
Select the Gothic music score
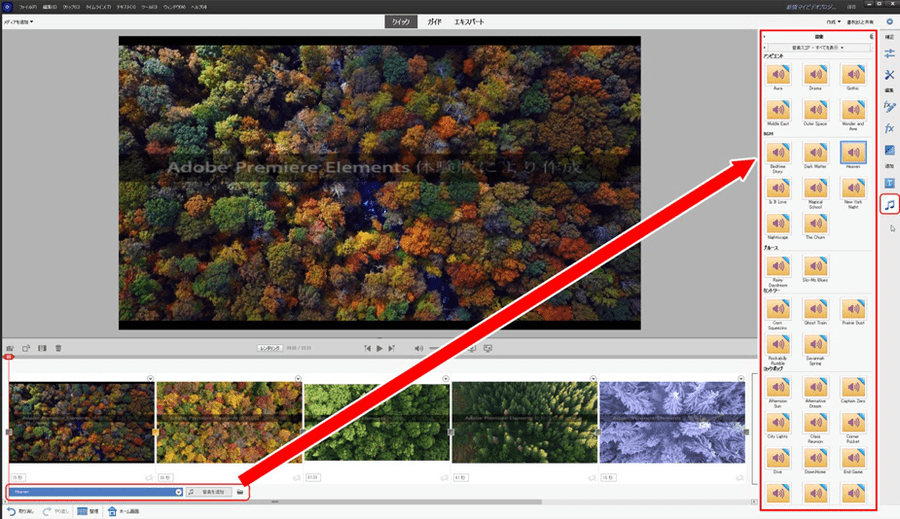(x=853, y=77)
